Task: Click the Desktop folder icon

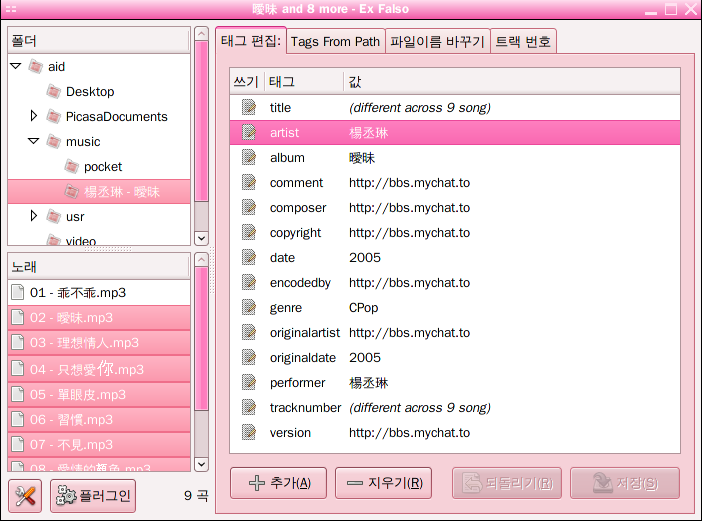Action: click(53, 91)
